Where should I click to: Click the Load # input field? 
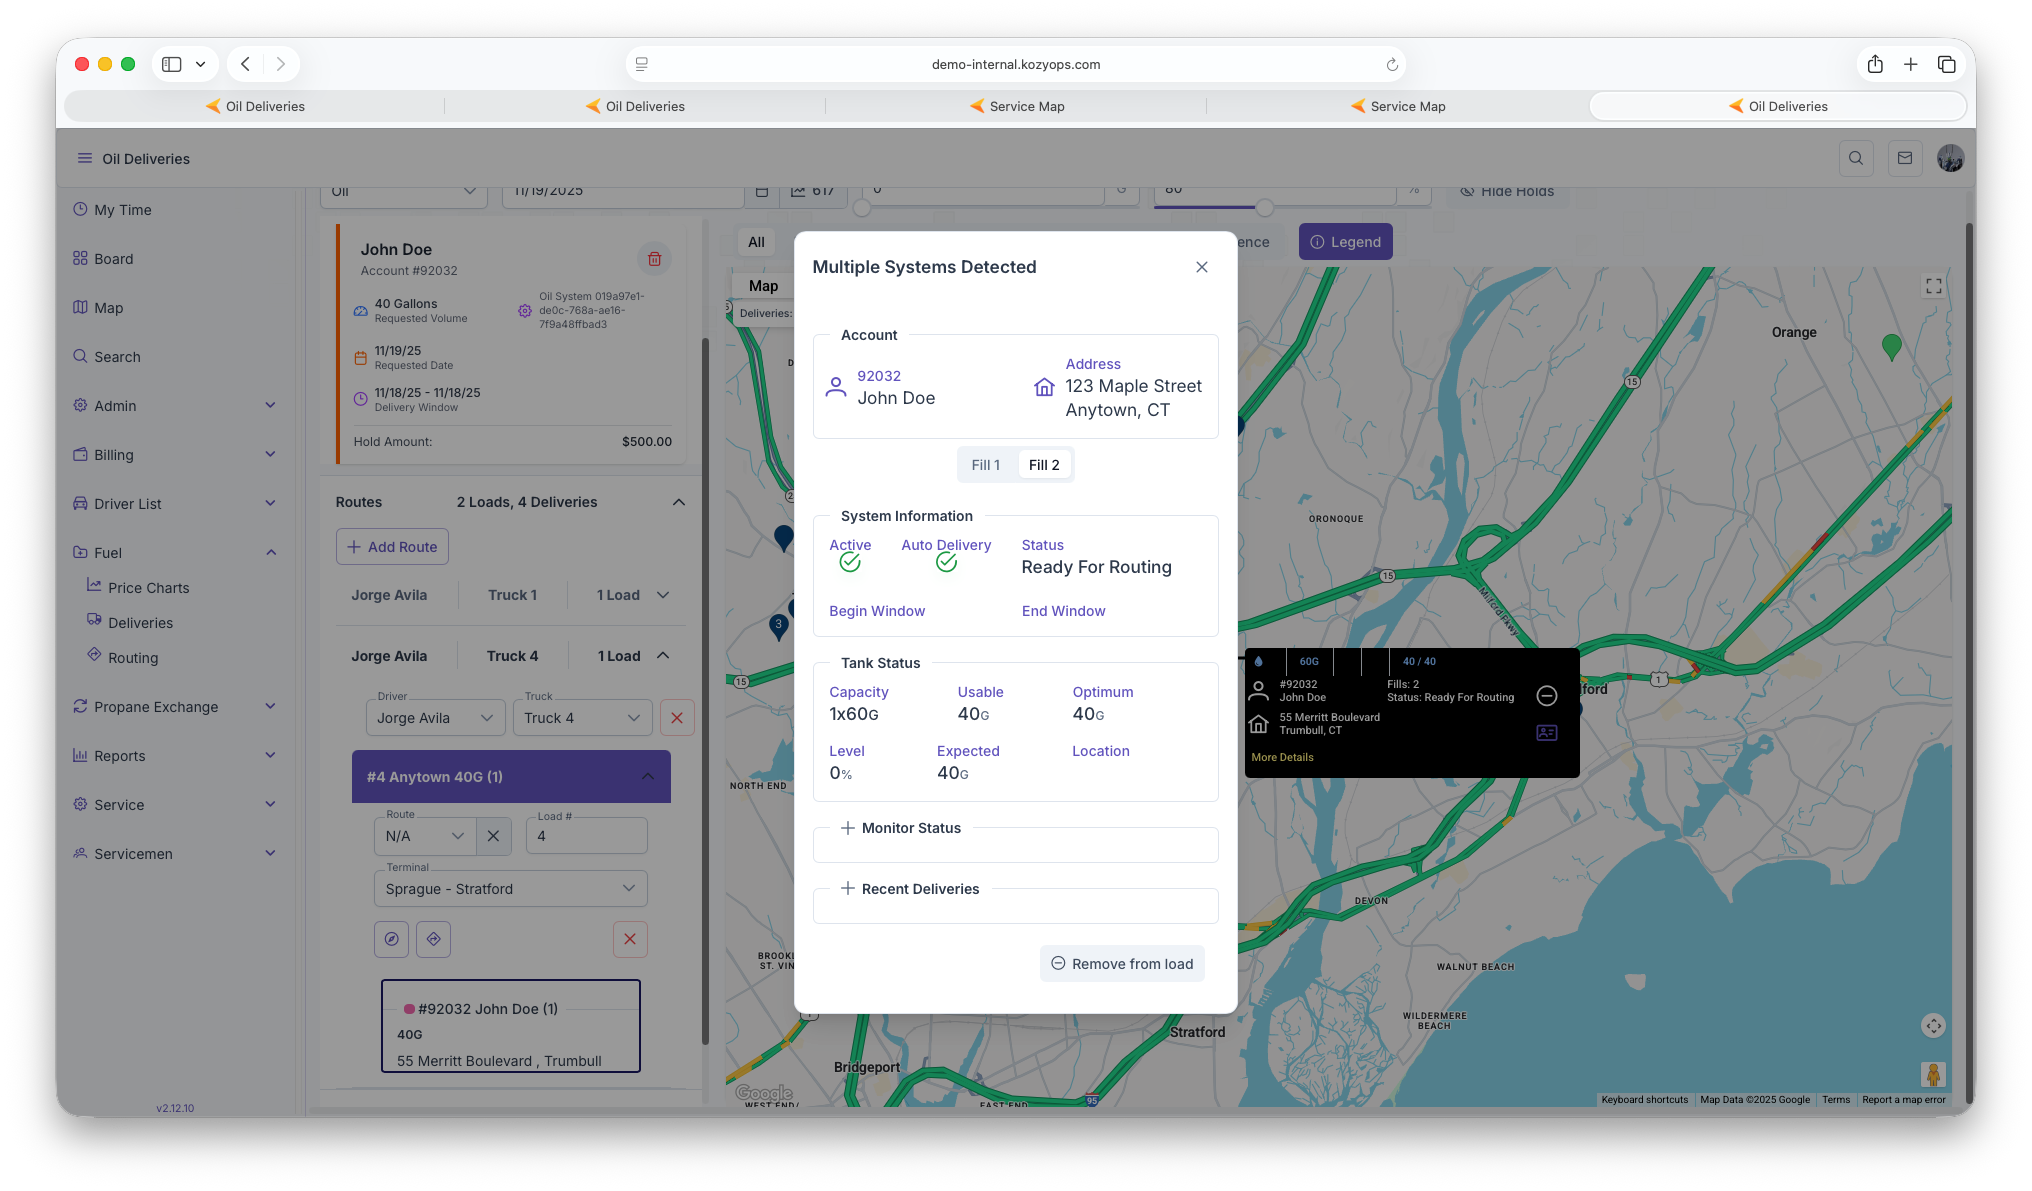[587, 836]
